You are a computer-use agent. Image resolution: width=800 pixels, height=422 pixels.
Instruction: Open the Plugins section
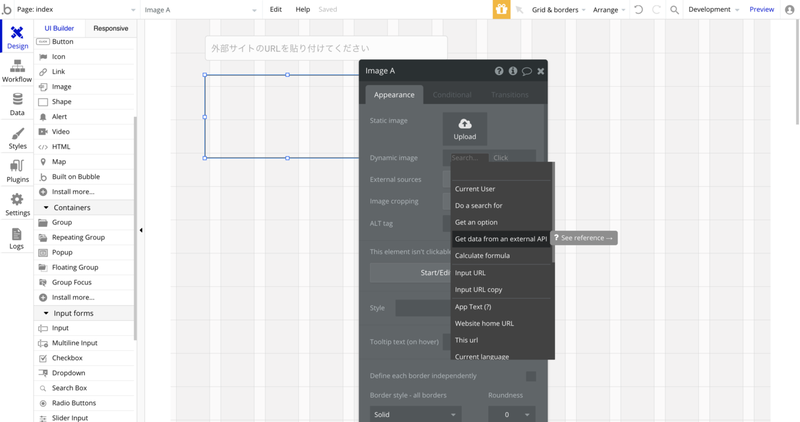(x=17, y=171)
